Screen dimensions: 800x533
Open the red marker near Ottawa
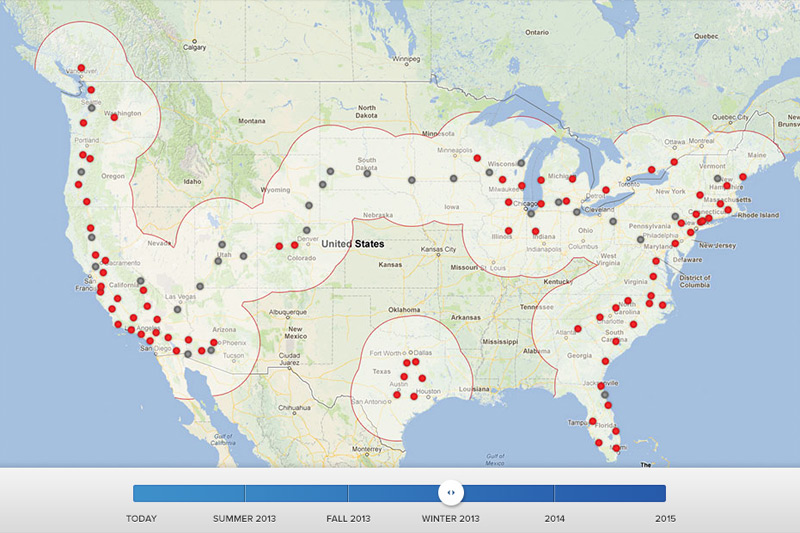coord(674,162)
